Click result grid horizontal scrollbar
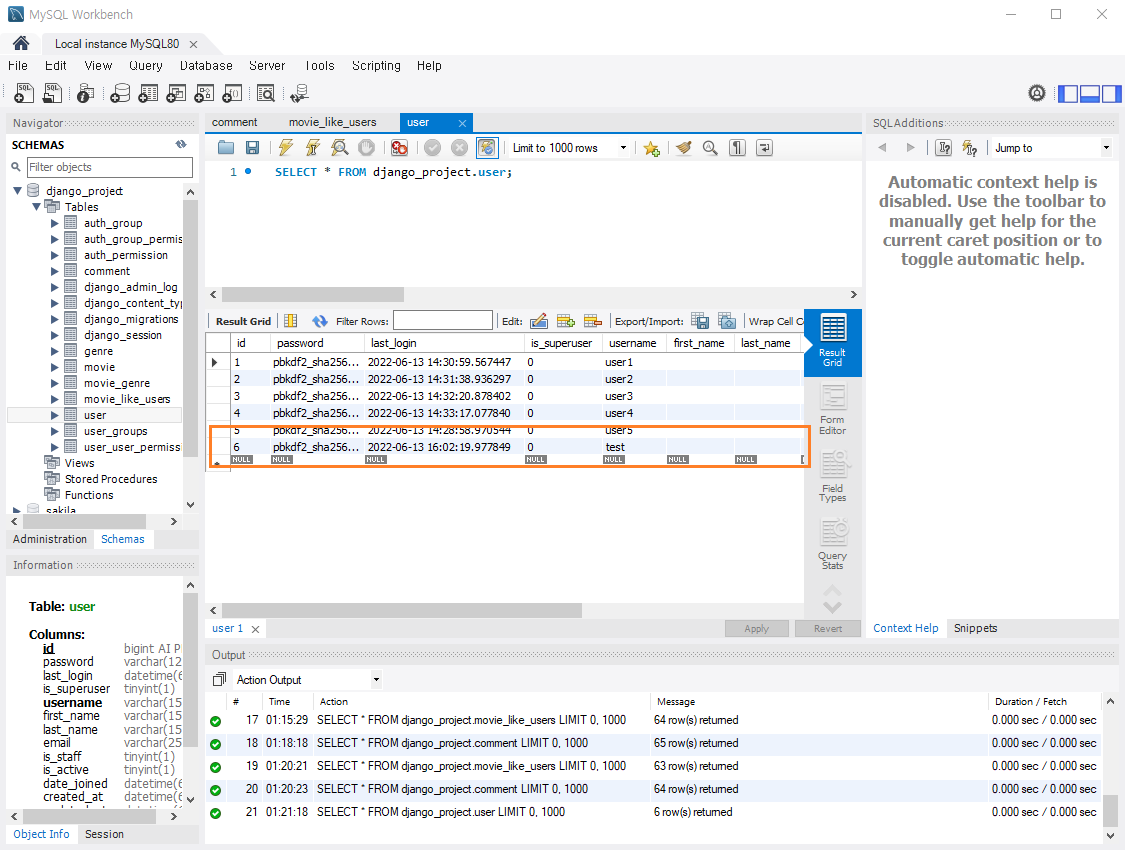The image size is (1125, 850). [x=400, y=610]
